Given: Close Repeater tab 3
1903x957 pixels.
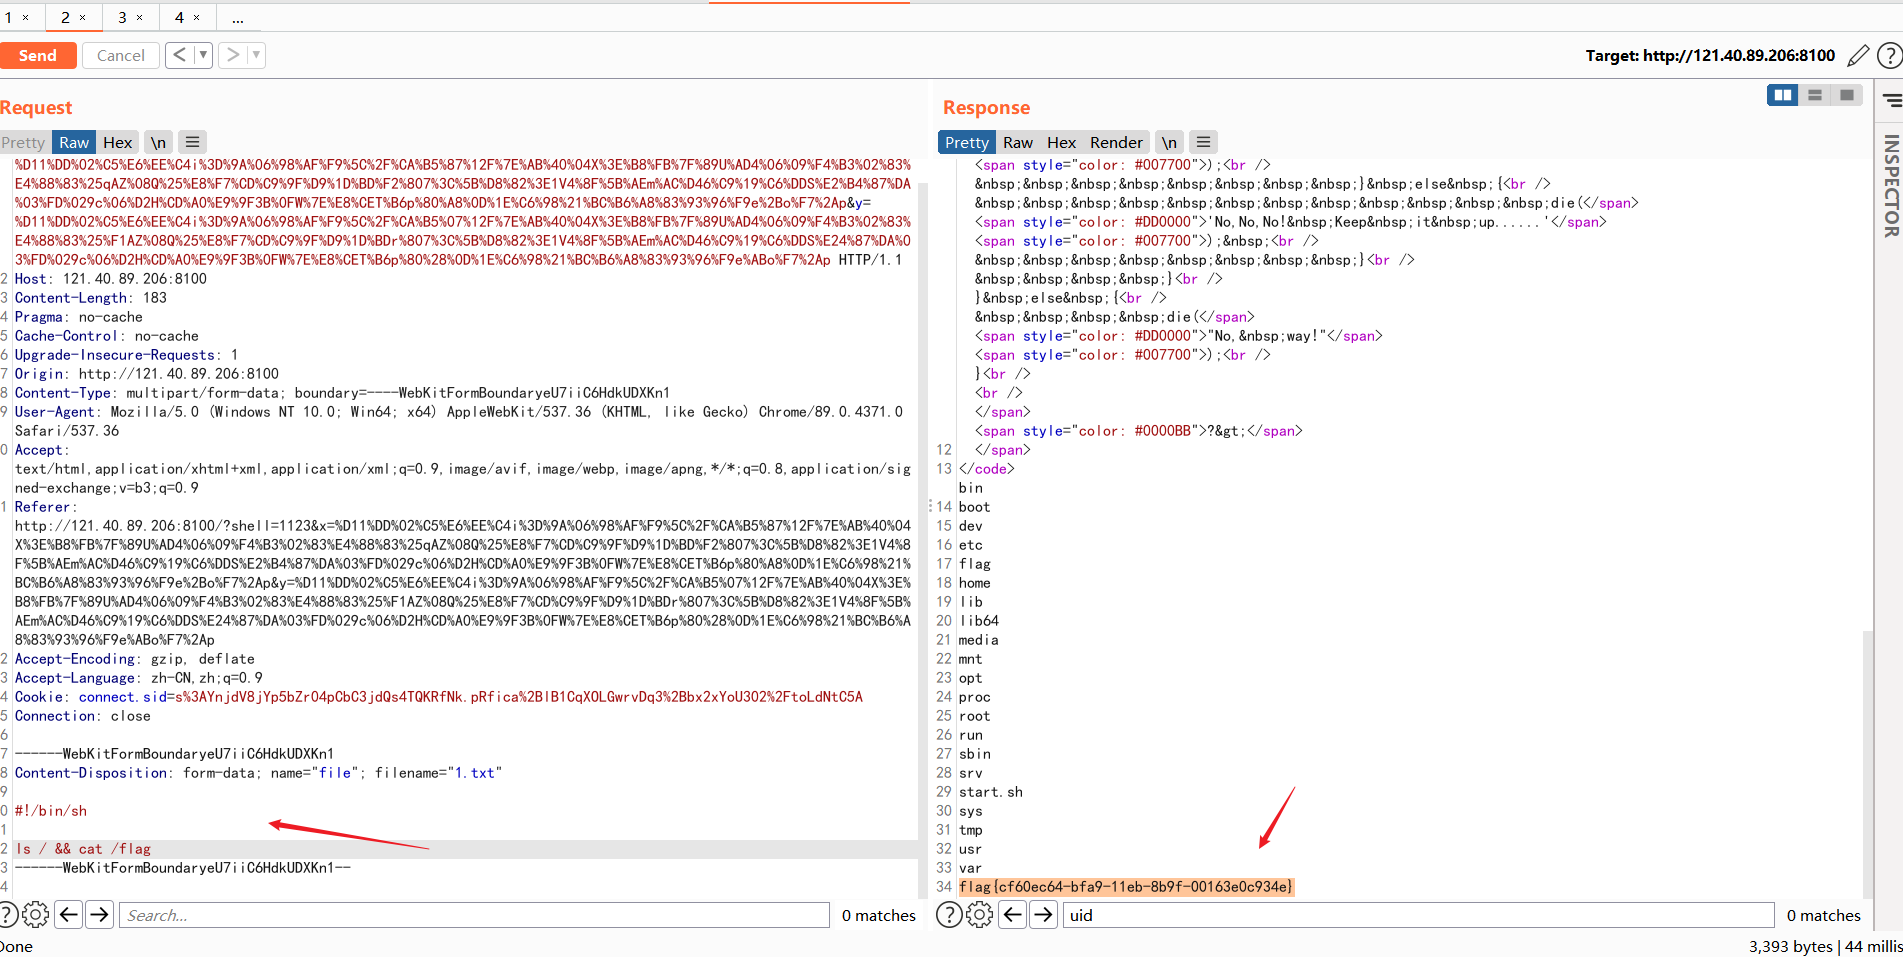Looking at the screenshot, I should click(140, 17).
